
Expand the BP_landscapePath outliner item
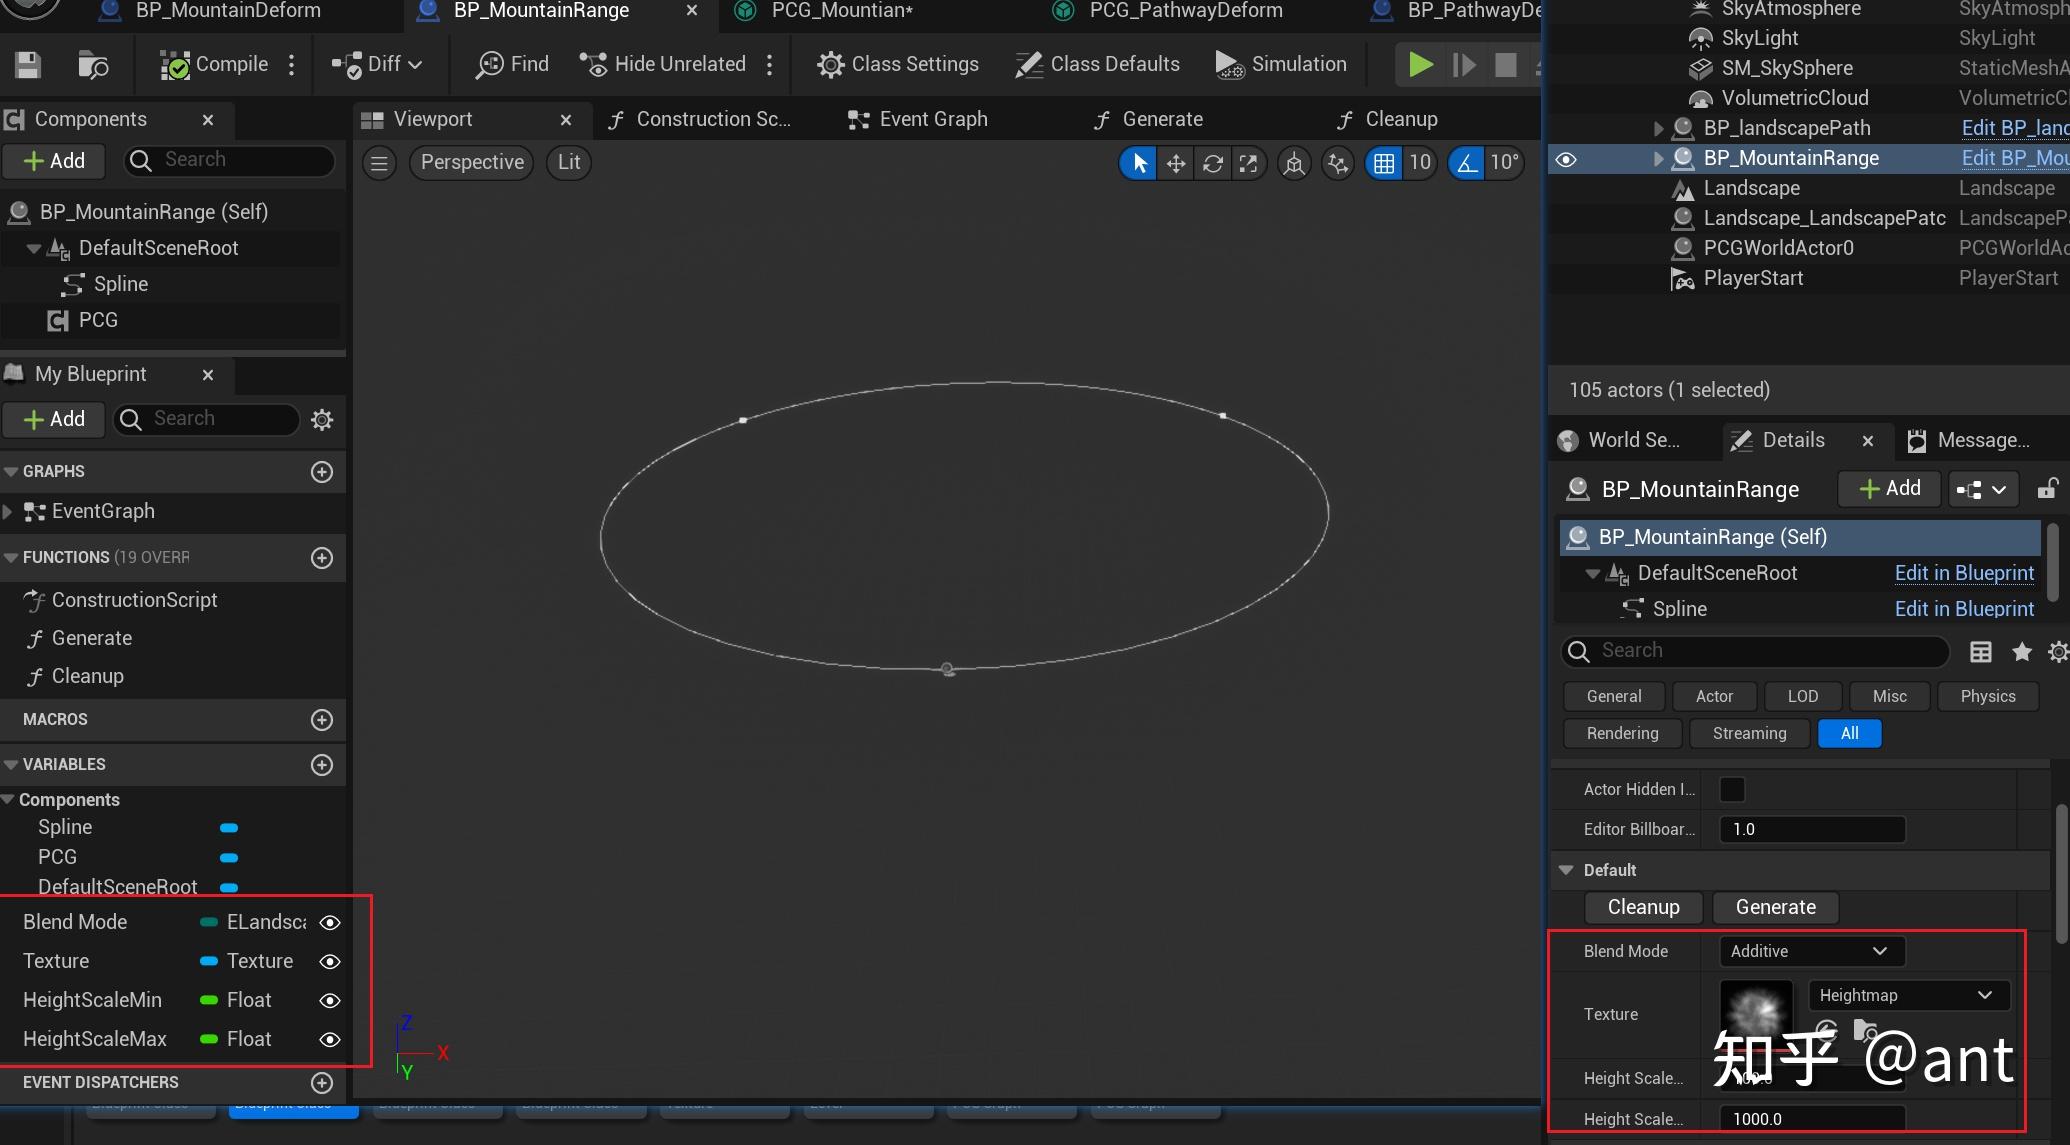coord(1658,128)
